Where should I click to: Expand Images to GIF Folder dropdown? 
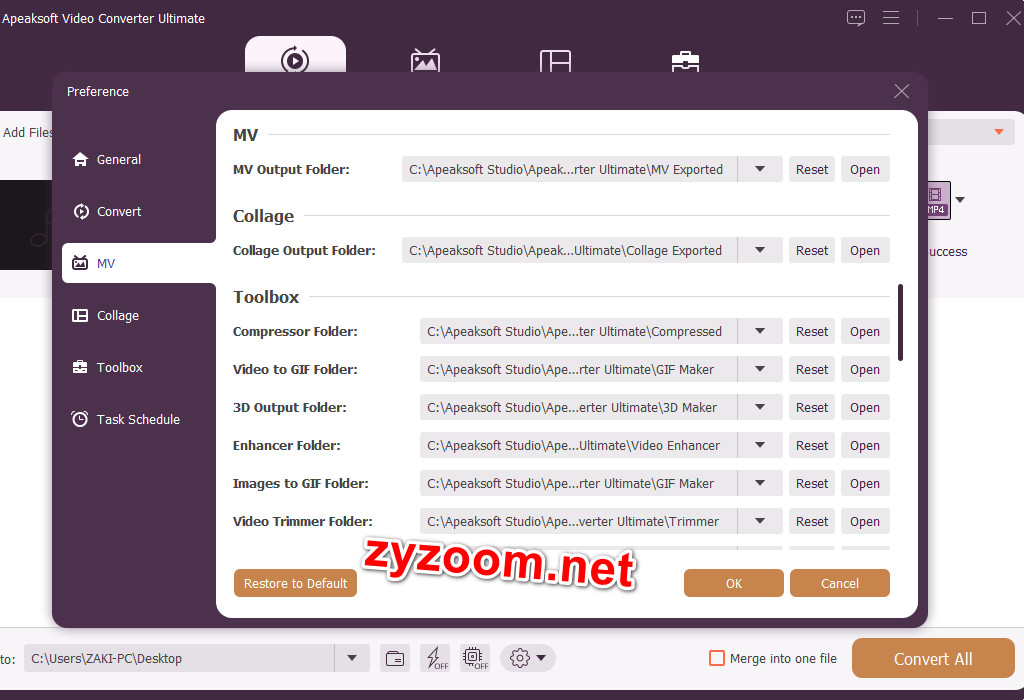pos(760,483)
